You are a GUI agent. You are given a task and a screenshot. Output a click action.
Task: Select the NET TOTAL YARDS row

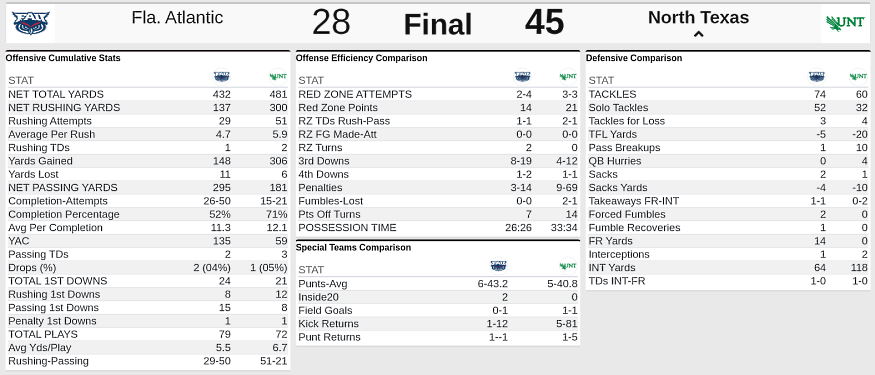pos(148,94)
